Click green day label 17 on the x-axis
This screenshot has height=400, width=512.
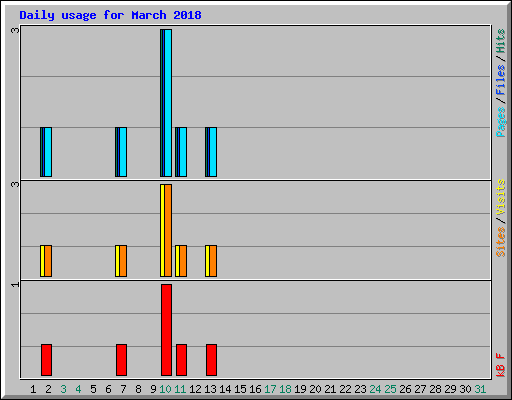point(270,389)
